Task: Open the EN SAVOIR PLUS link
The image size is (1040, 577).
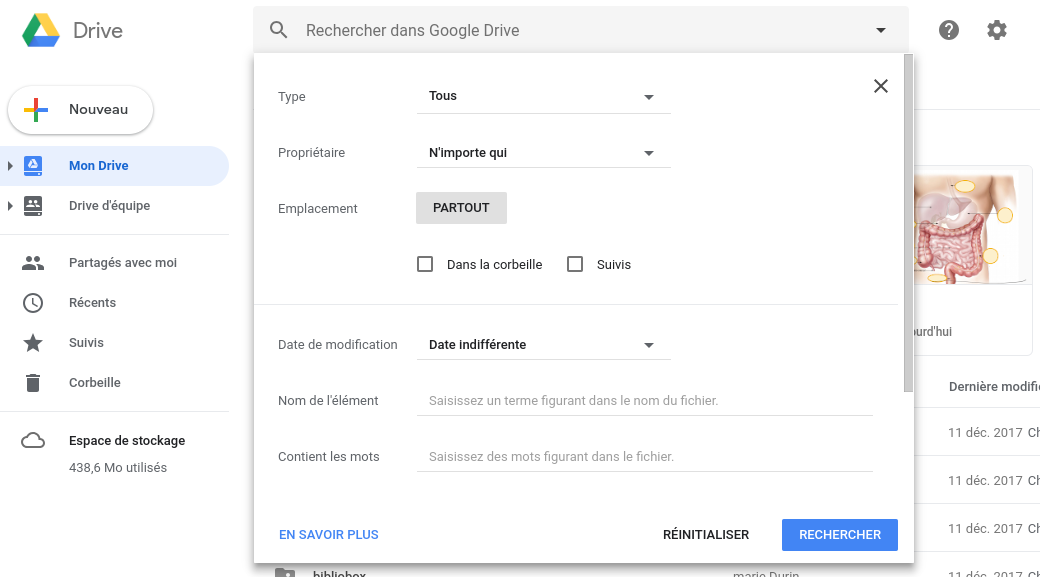Action: click(328, 534)
